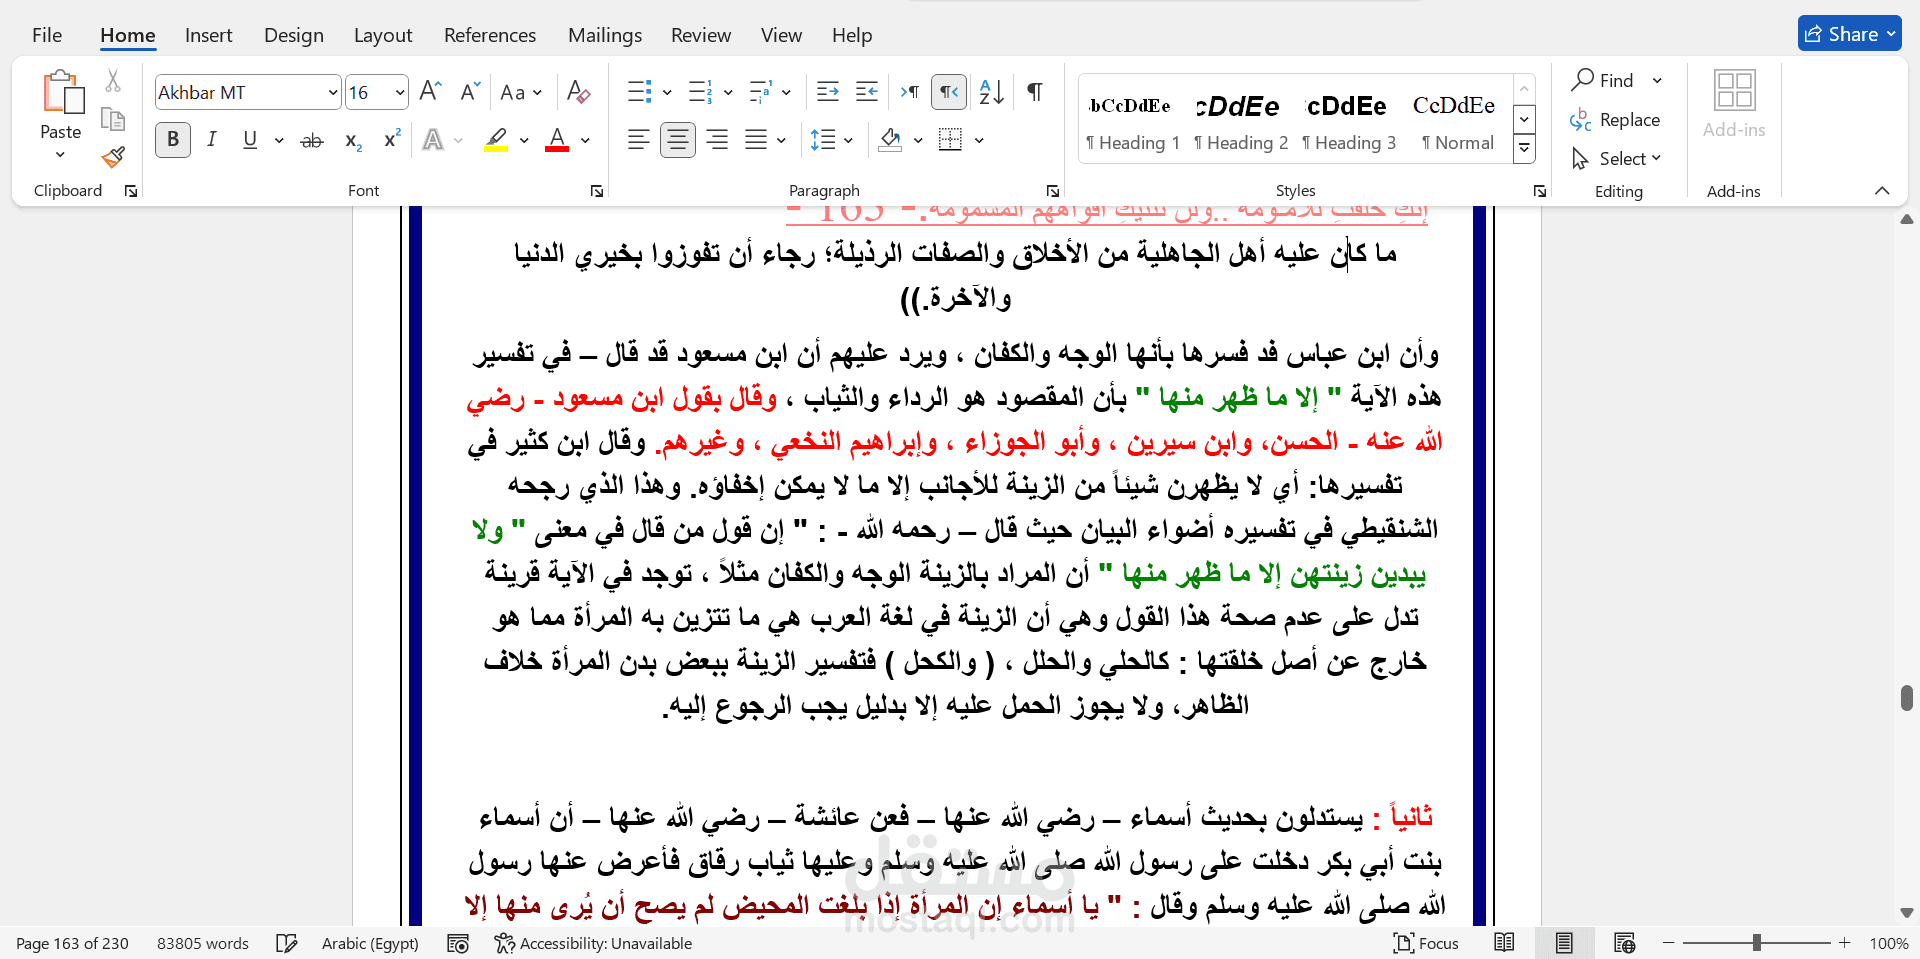This screenshot has height=959, width=1920.
Task: Align text left
Action: pyautogui.click(x=639, y=140)
